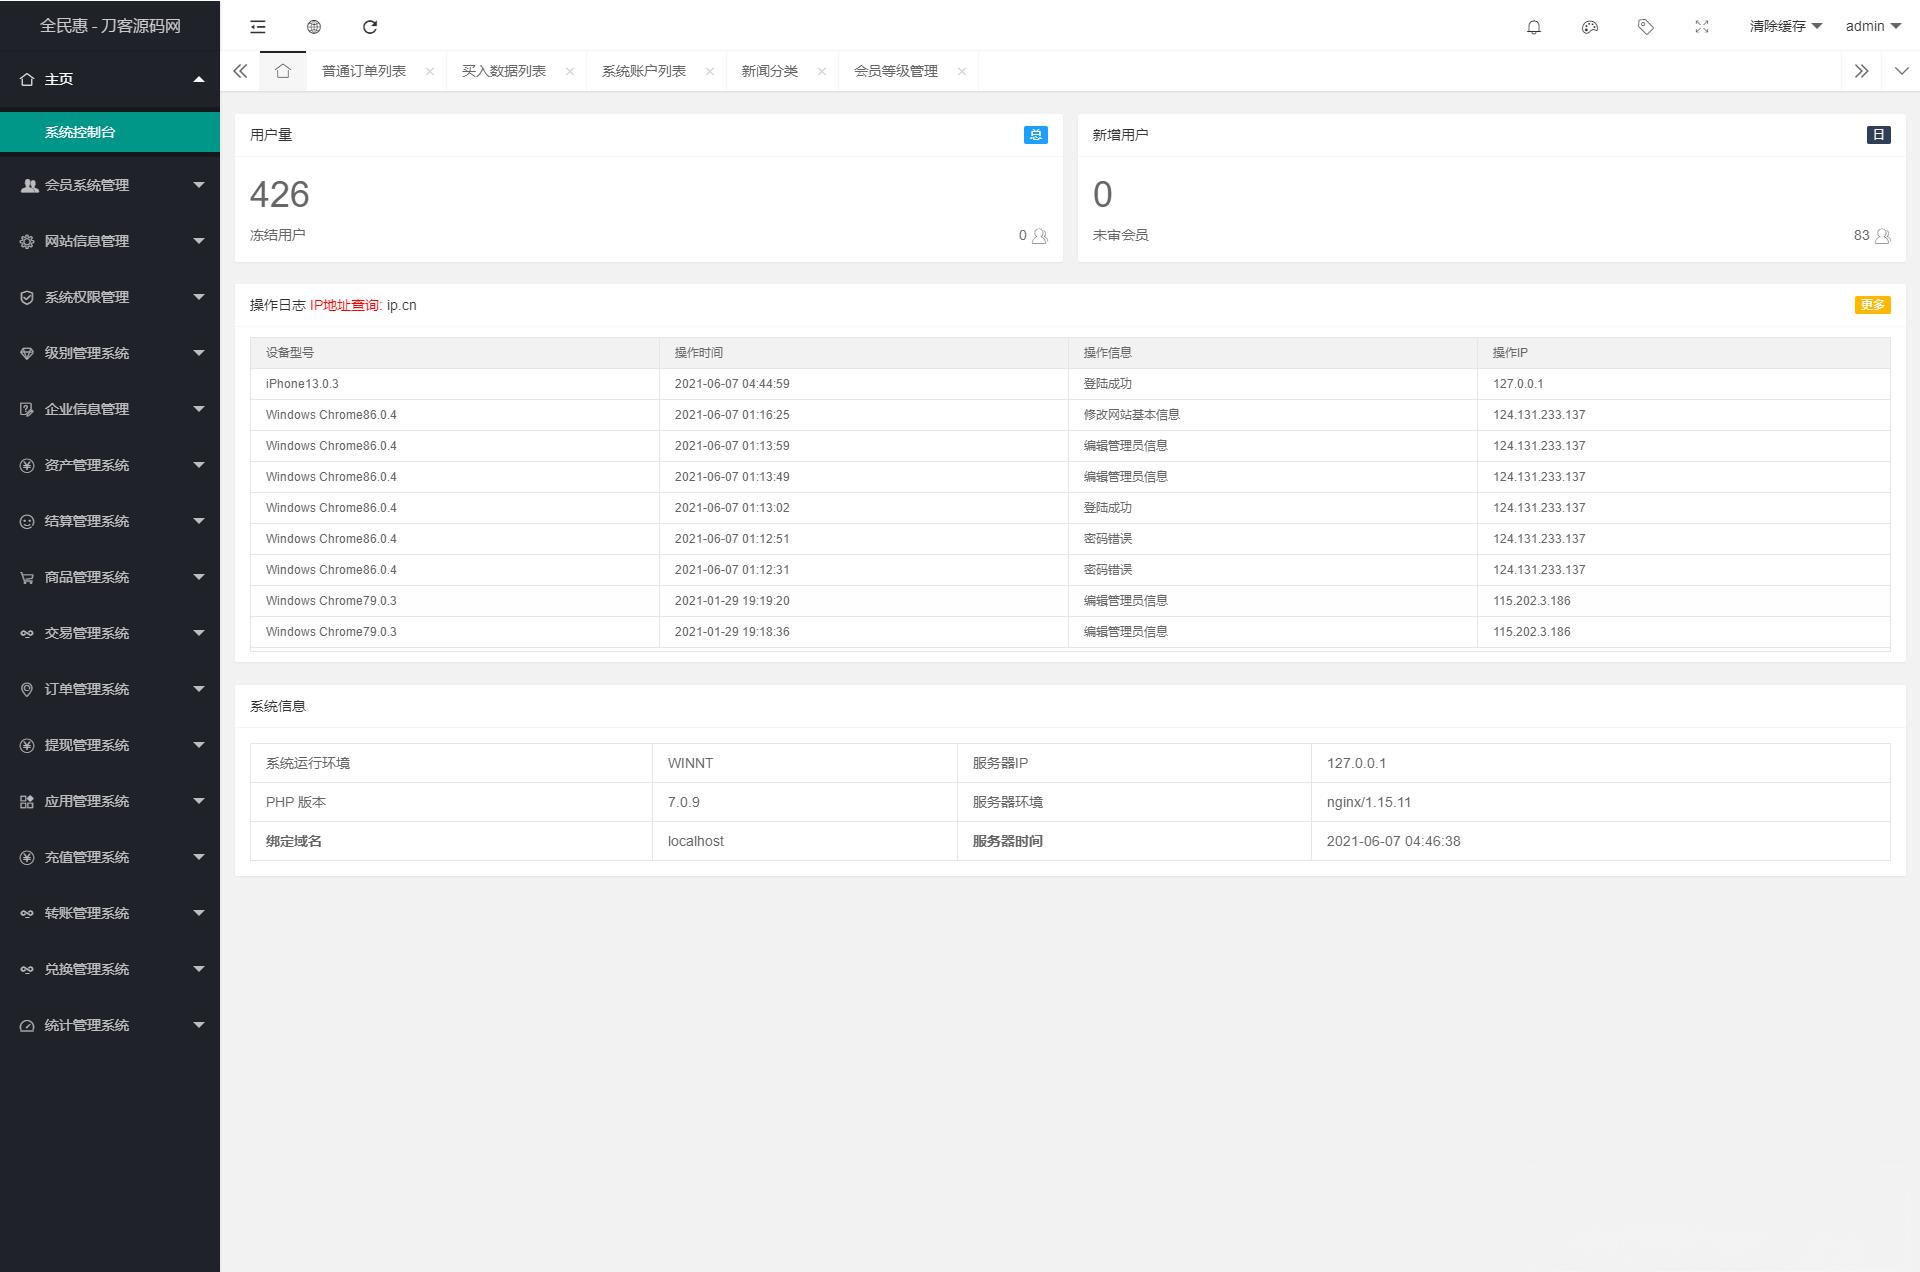
Task: Expand 兑换管理系统 menu
Action: [110, 969]
